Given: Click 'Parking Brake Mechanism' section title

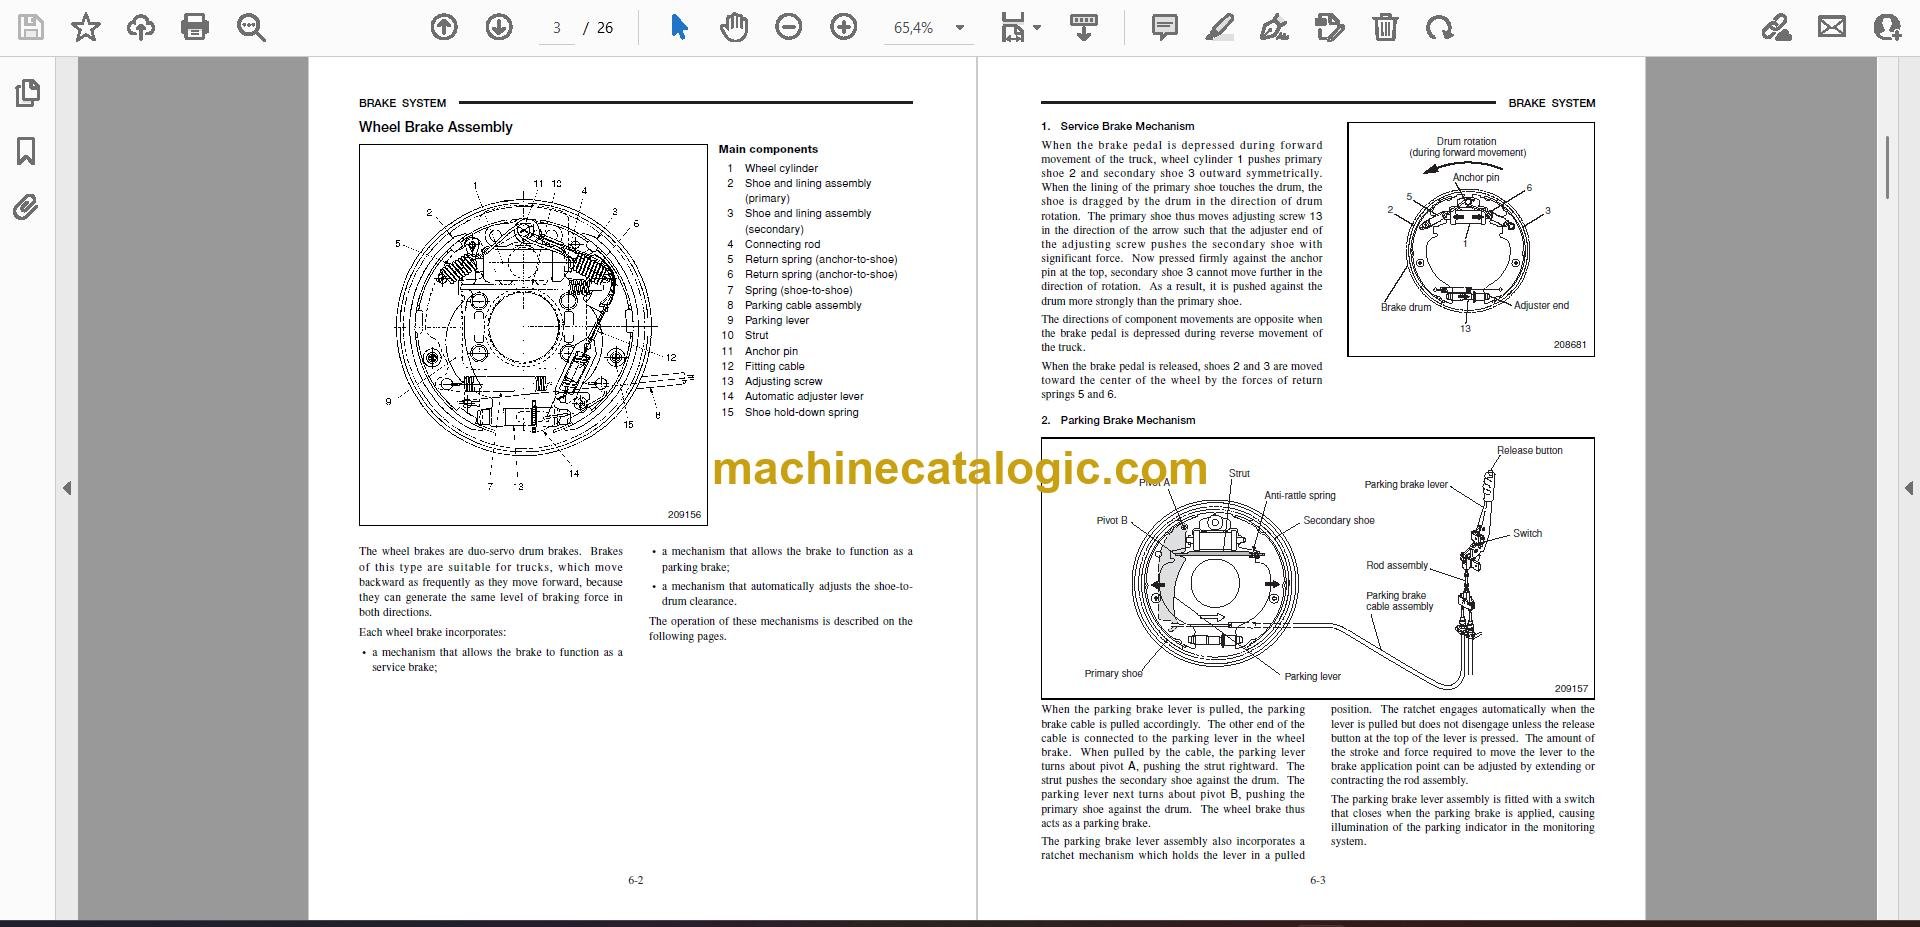Looking at the screenshot, I should tap(1127, 420).
